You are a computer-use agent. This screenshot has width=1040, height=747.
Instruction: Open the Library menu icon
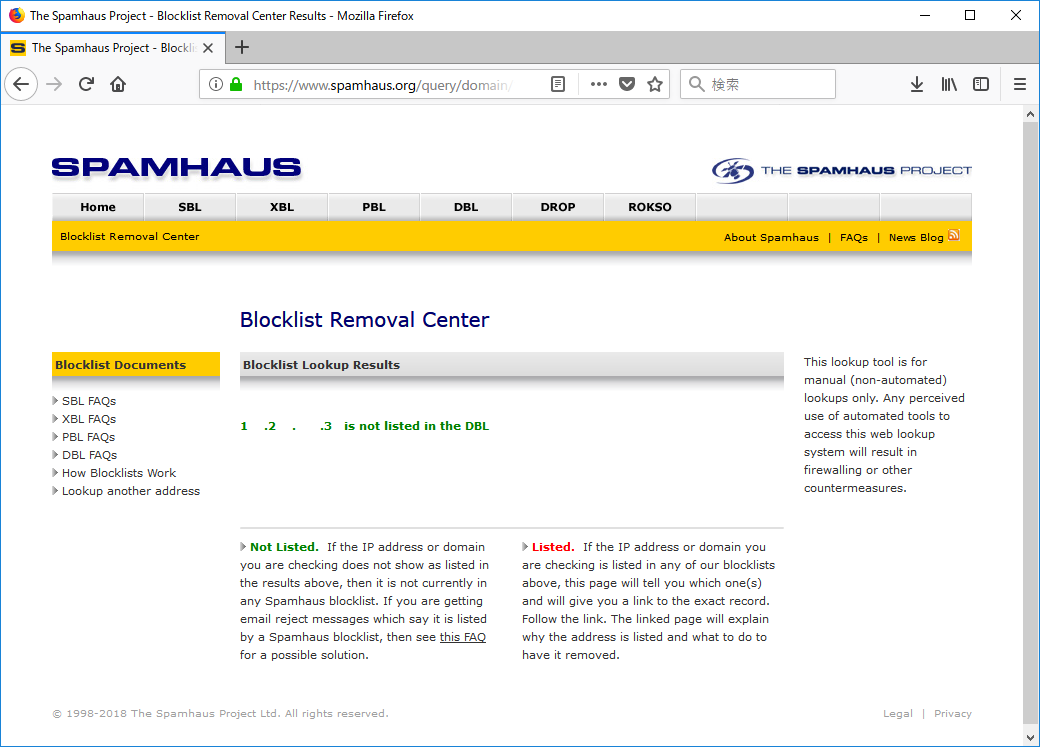click(949, 84)
